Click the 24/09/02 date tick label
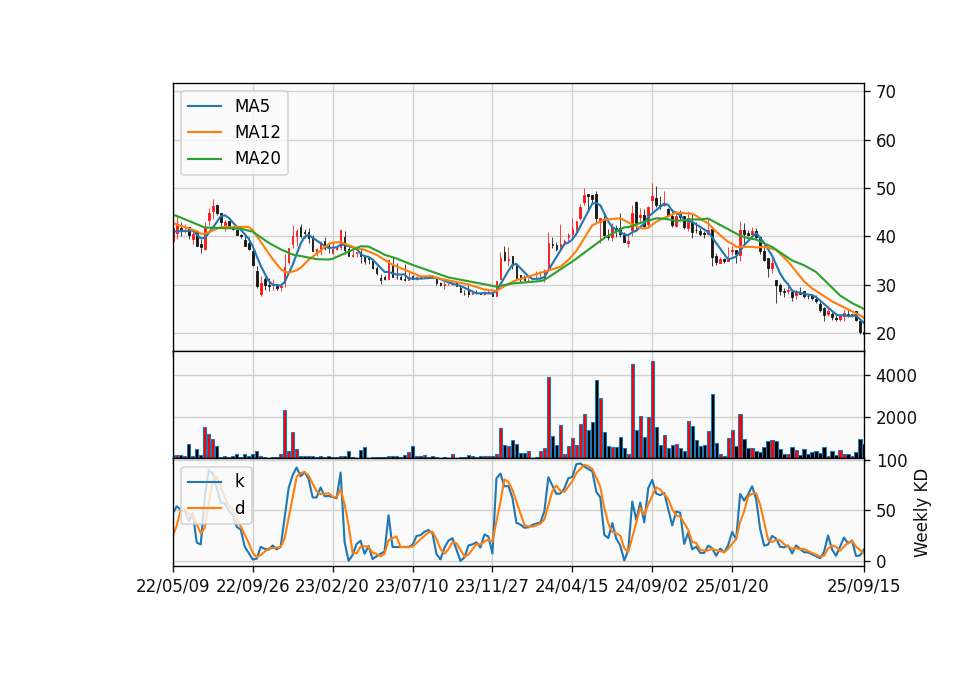Viewport: 960px width, 690px height. tap(651, 586)
